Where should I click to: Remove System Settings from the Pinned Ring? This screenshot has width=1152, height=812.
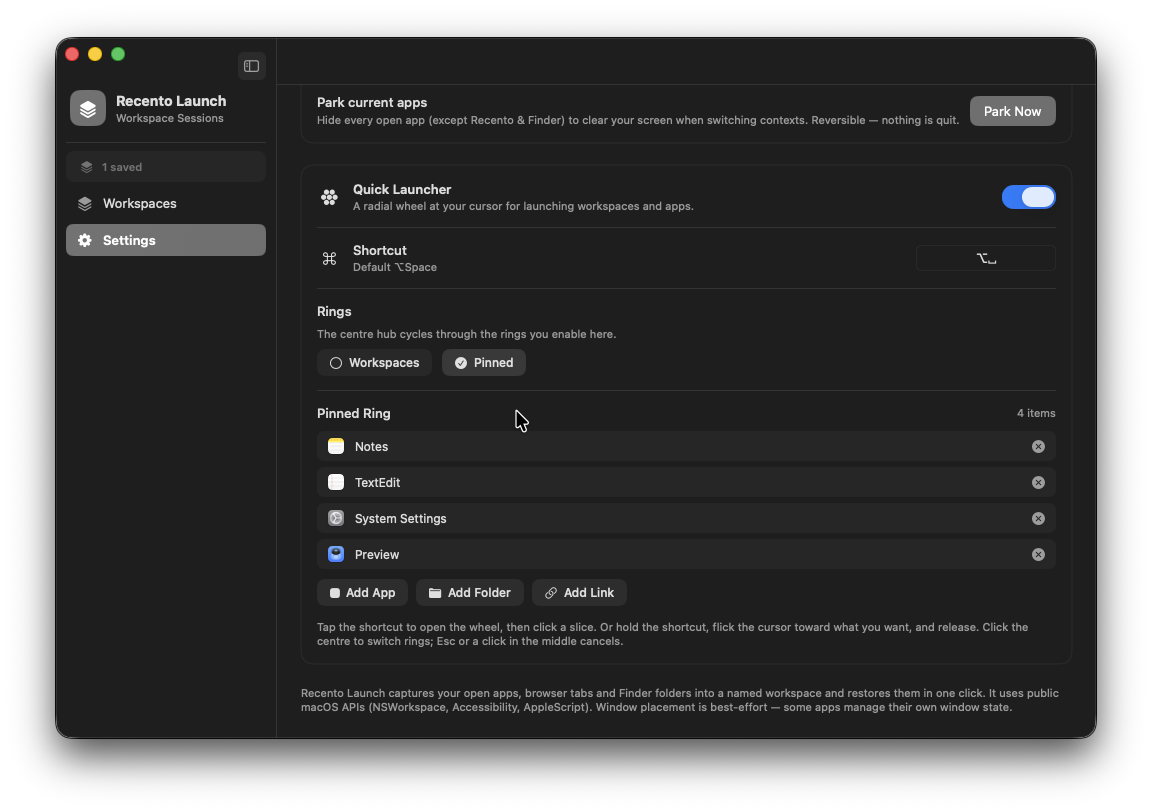coord(1037,519)
